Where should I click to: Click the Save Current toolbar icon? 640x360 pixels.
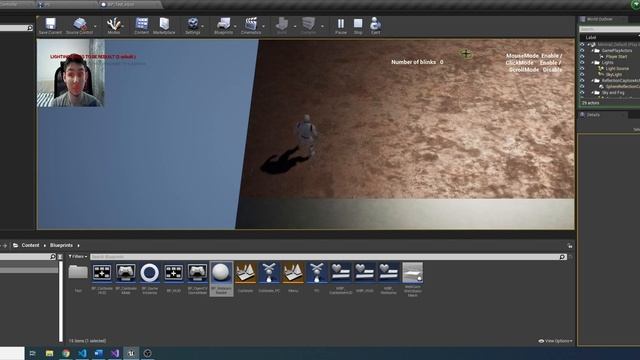50,26
